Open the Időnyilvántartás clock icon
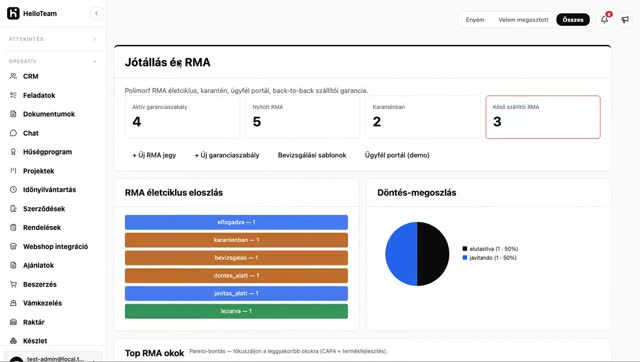The image size is (640, 362). [x=13, y=189]
